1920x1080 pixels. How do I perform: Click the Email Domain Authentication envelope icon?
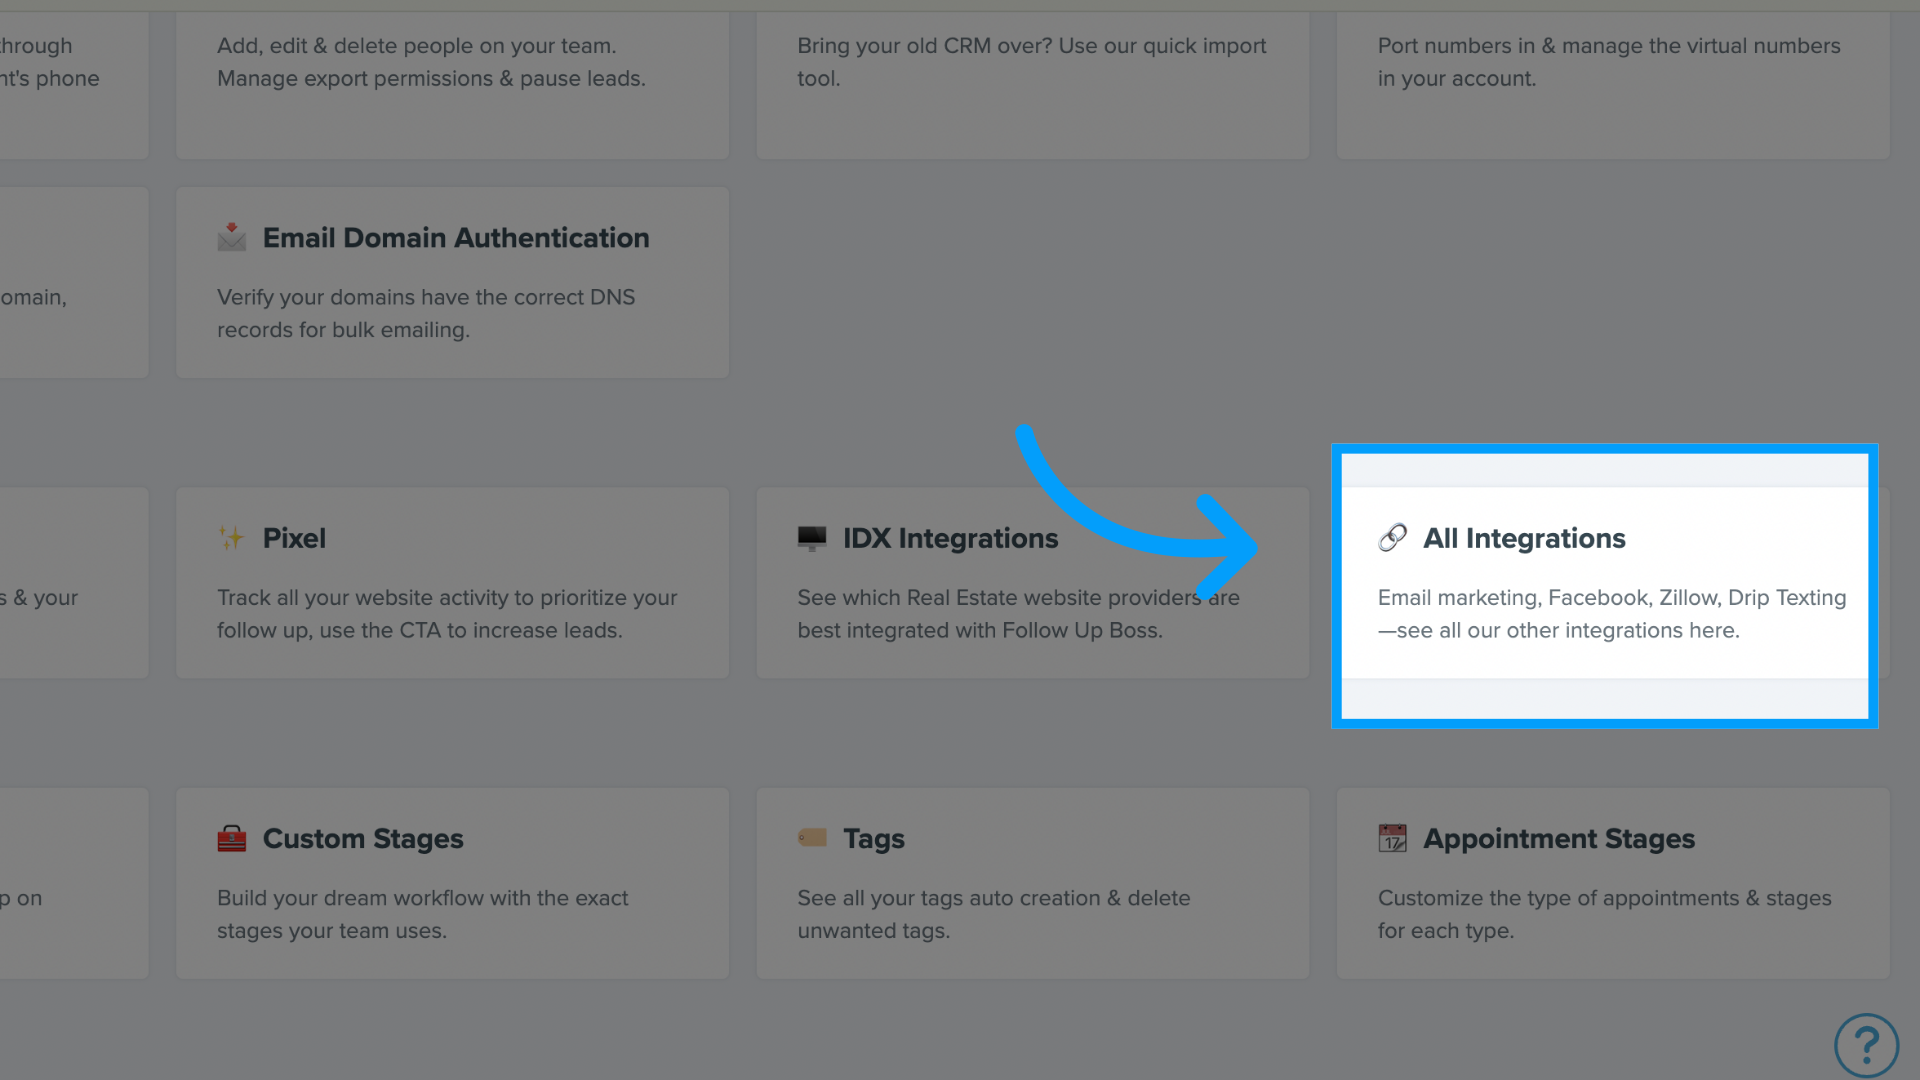coord(232,237)
